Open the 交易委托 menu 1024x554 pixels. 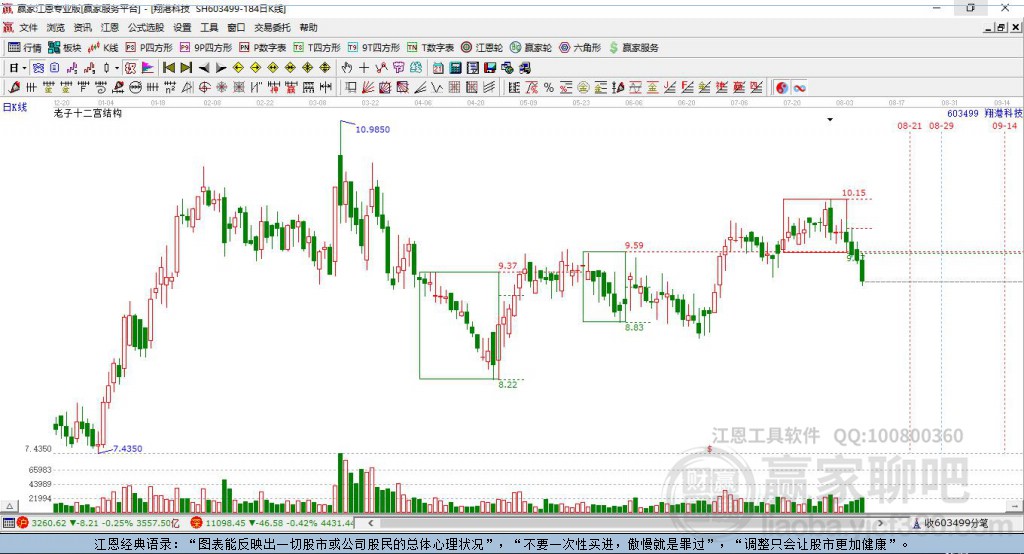(x=272, y=27)
